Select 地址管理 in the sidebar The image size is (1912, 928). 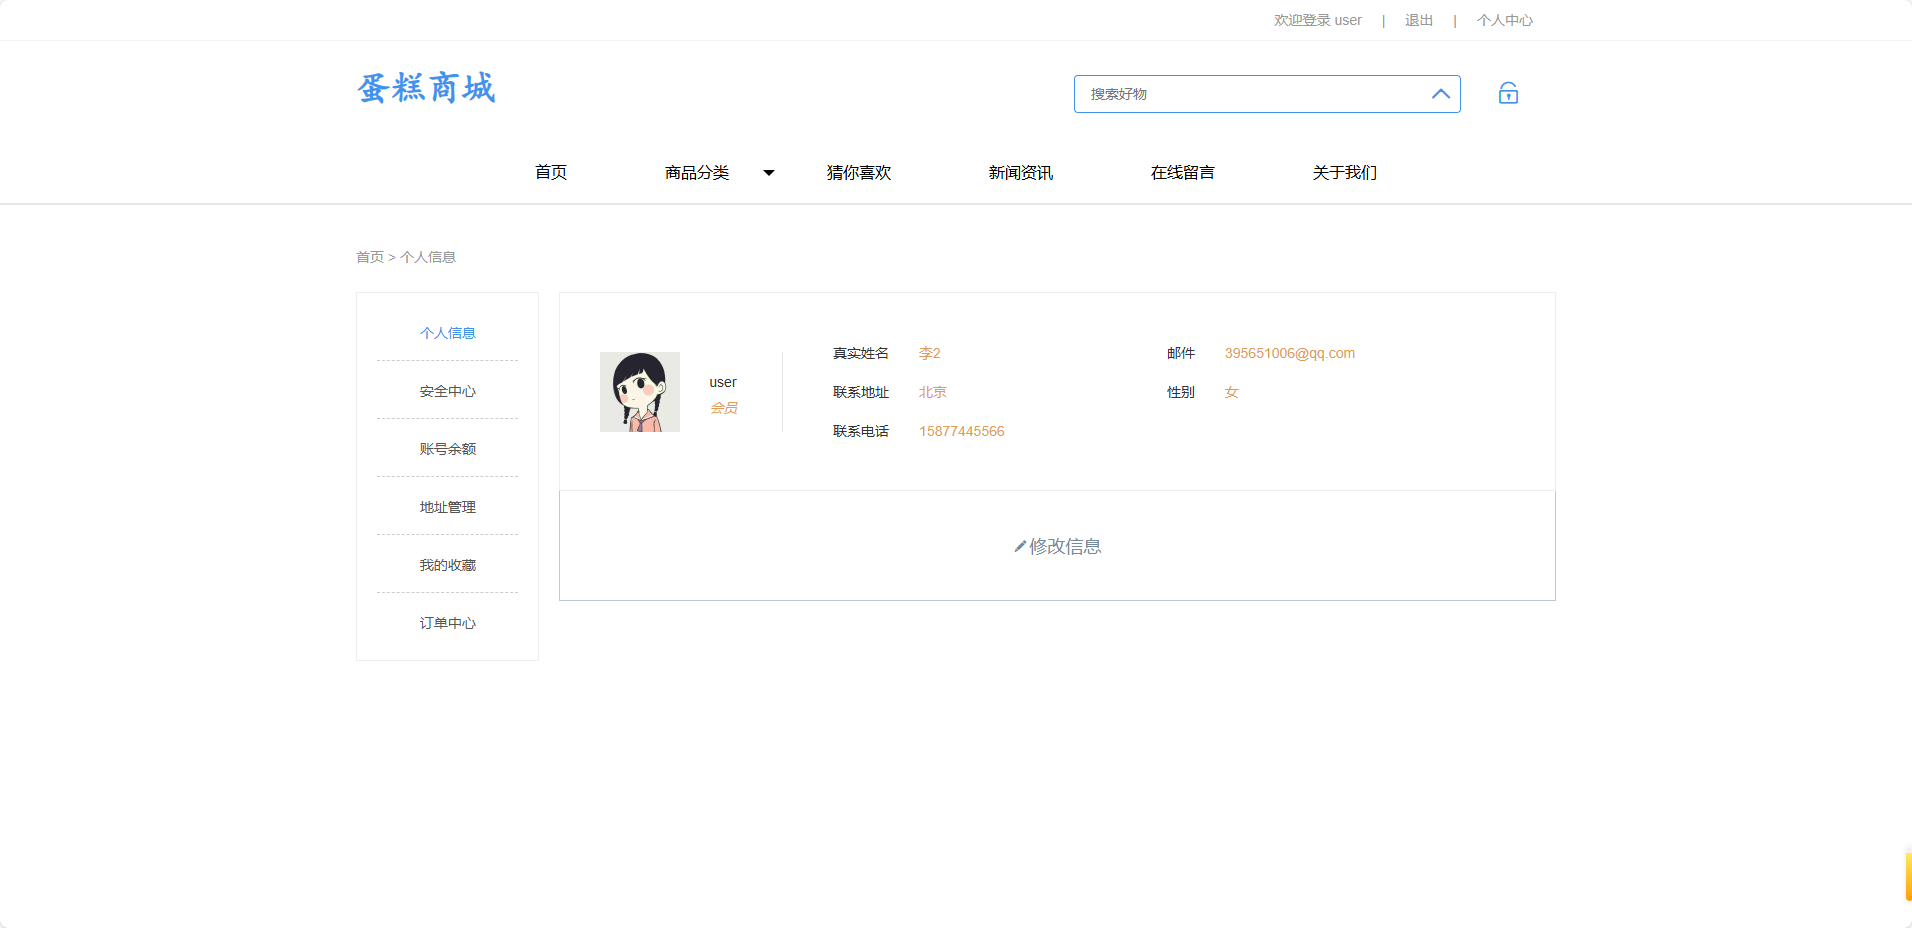coord(447,506)
